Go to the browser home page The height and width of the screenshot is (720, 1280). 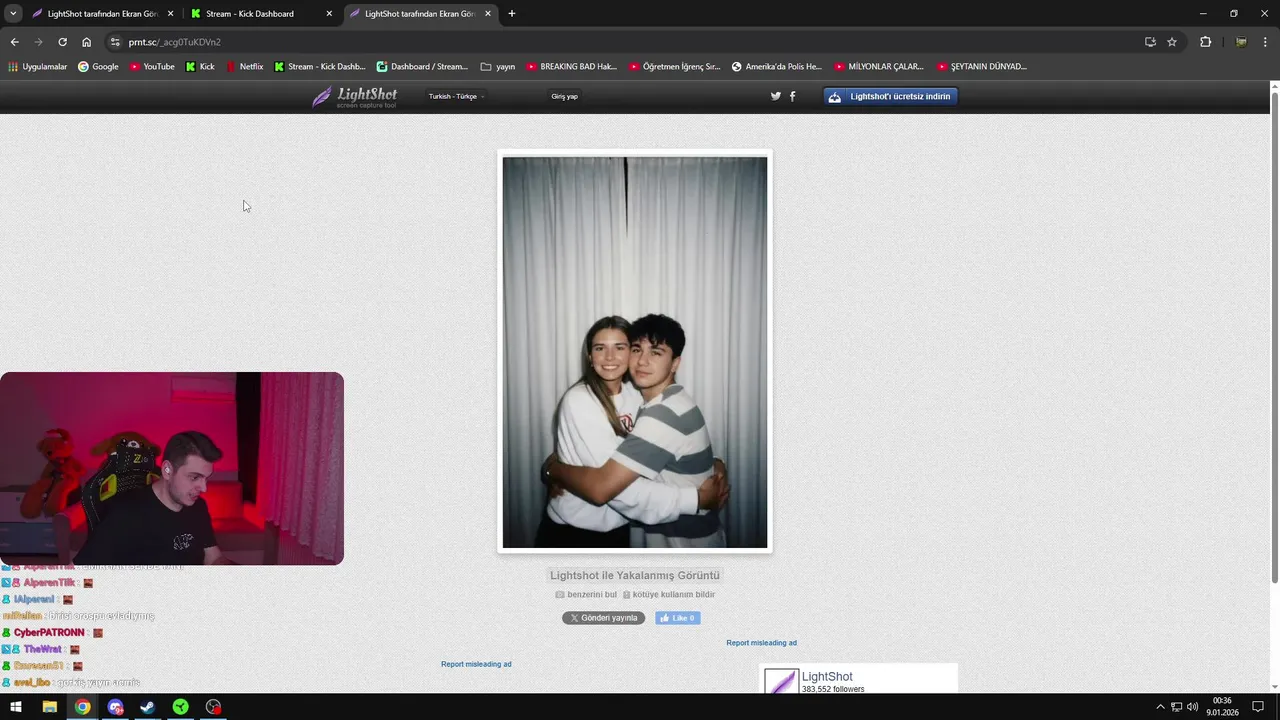(x=86, y=42)
